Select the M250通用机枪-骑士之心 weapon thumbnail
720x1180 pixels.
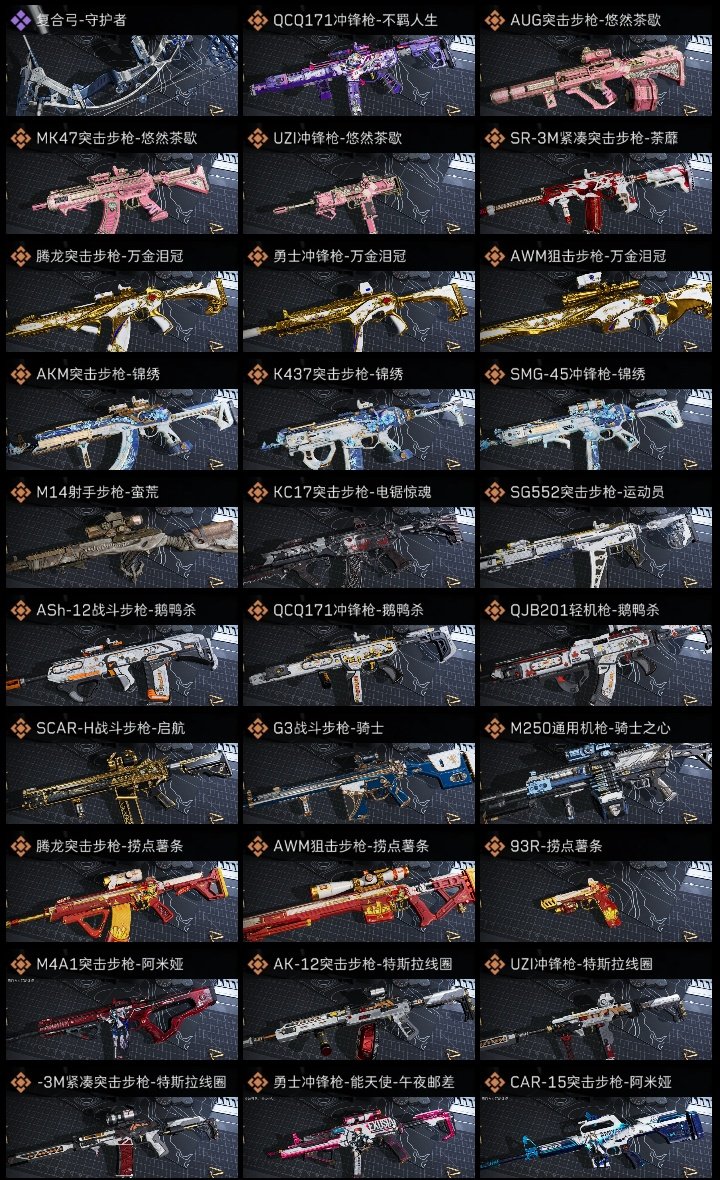[x=596, y=783]
